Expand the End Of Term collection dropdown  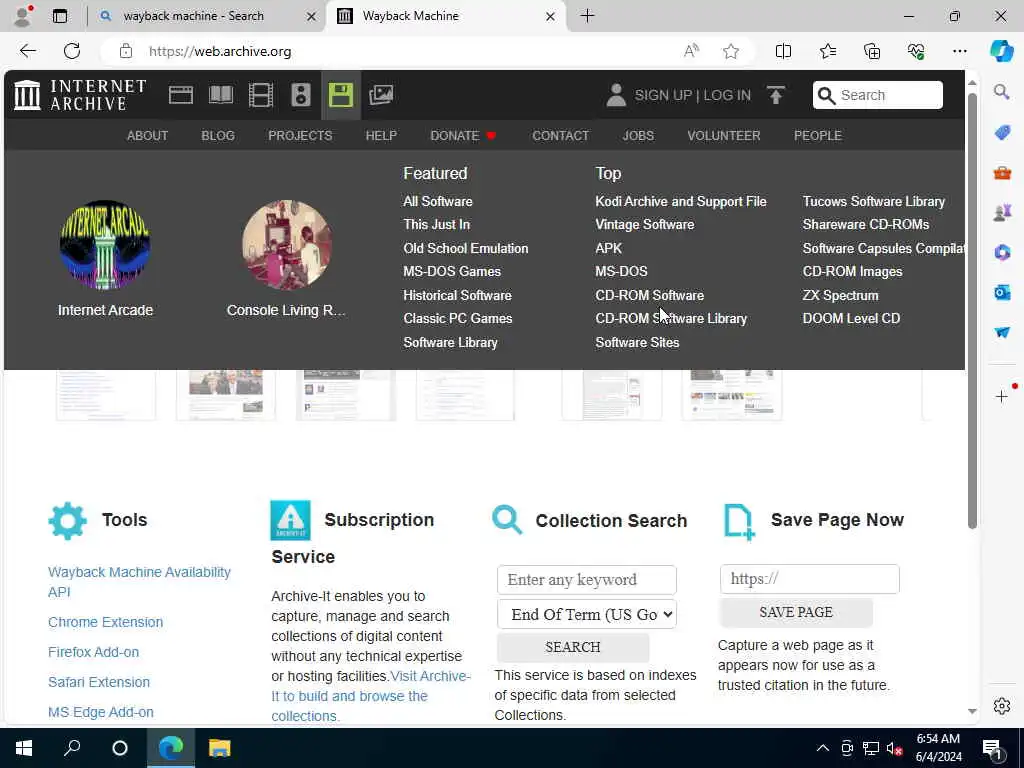(586, 614)
